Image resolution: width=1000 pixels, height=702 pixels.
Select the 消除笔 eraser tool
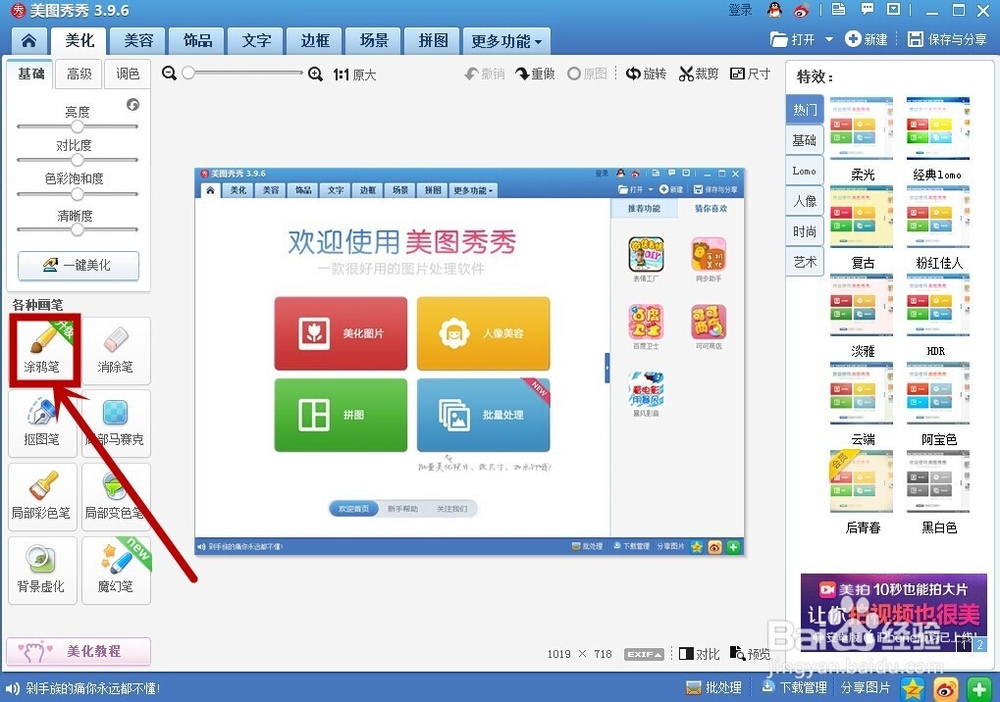(116, 351)
